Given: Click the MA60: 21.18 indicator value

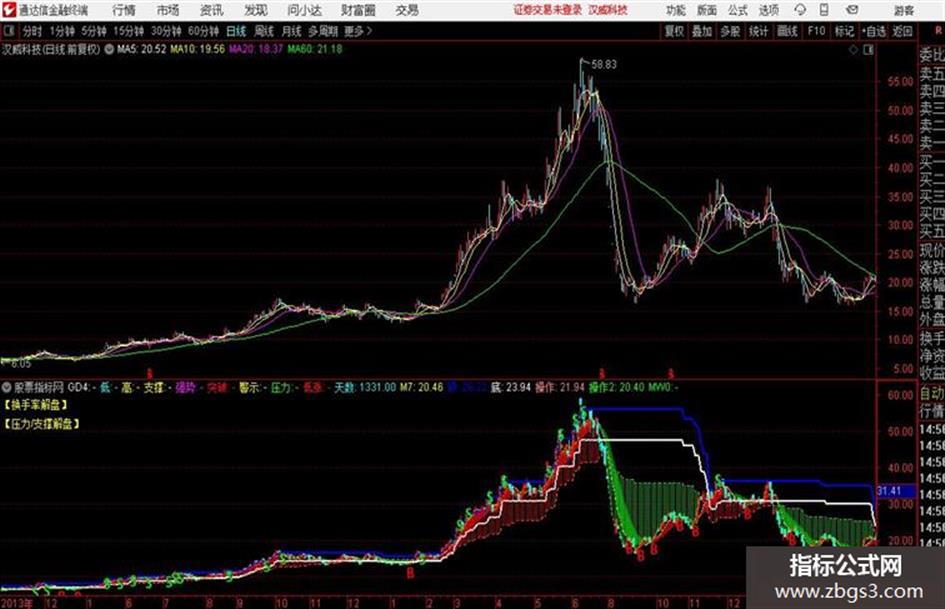Looking at the screenshot, I should click(x=315, y=49).
